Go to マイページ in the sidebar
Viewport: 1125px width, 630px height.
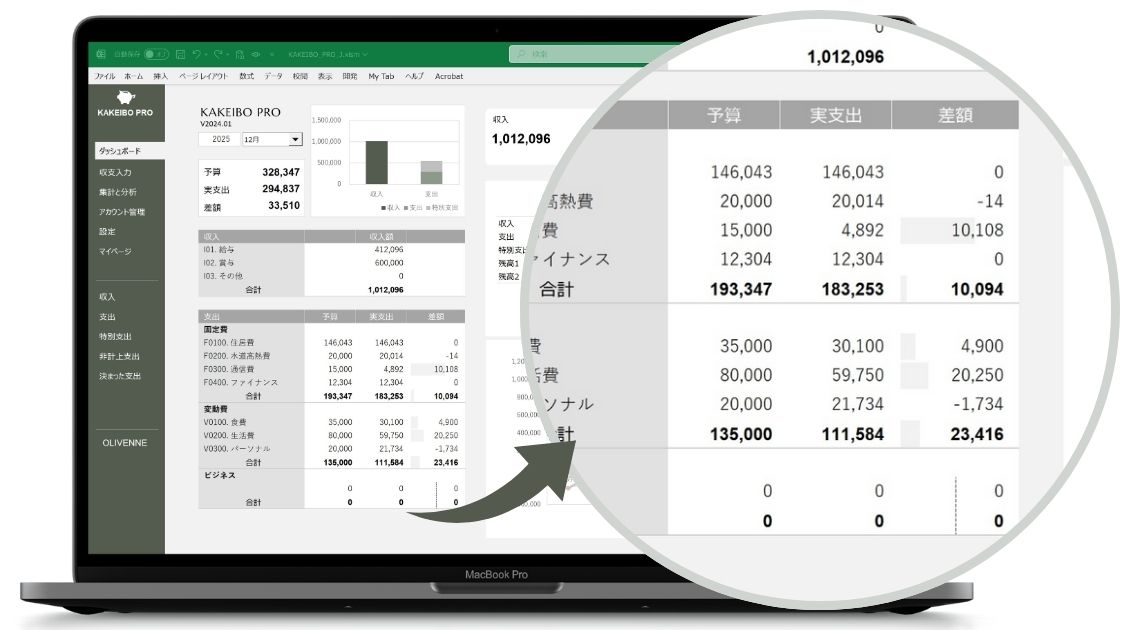(115, 251)
